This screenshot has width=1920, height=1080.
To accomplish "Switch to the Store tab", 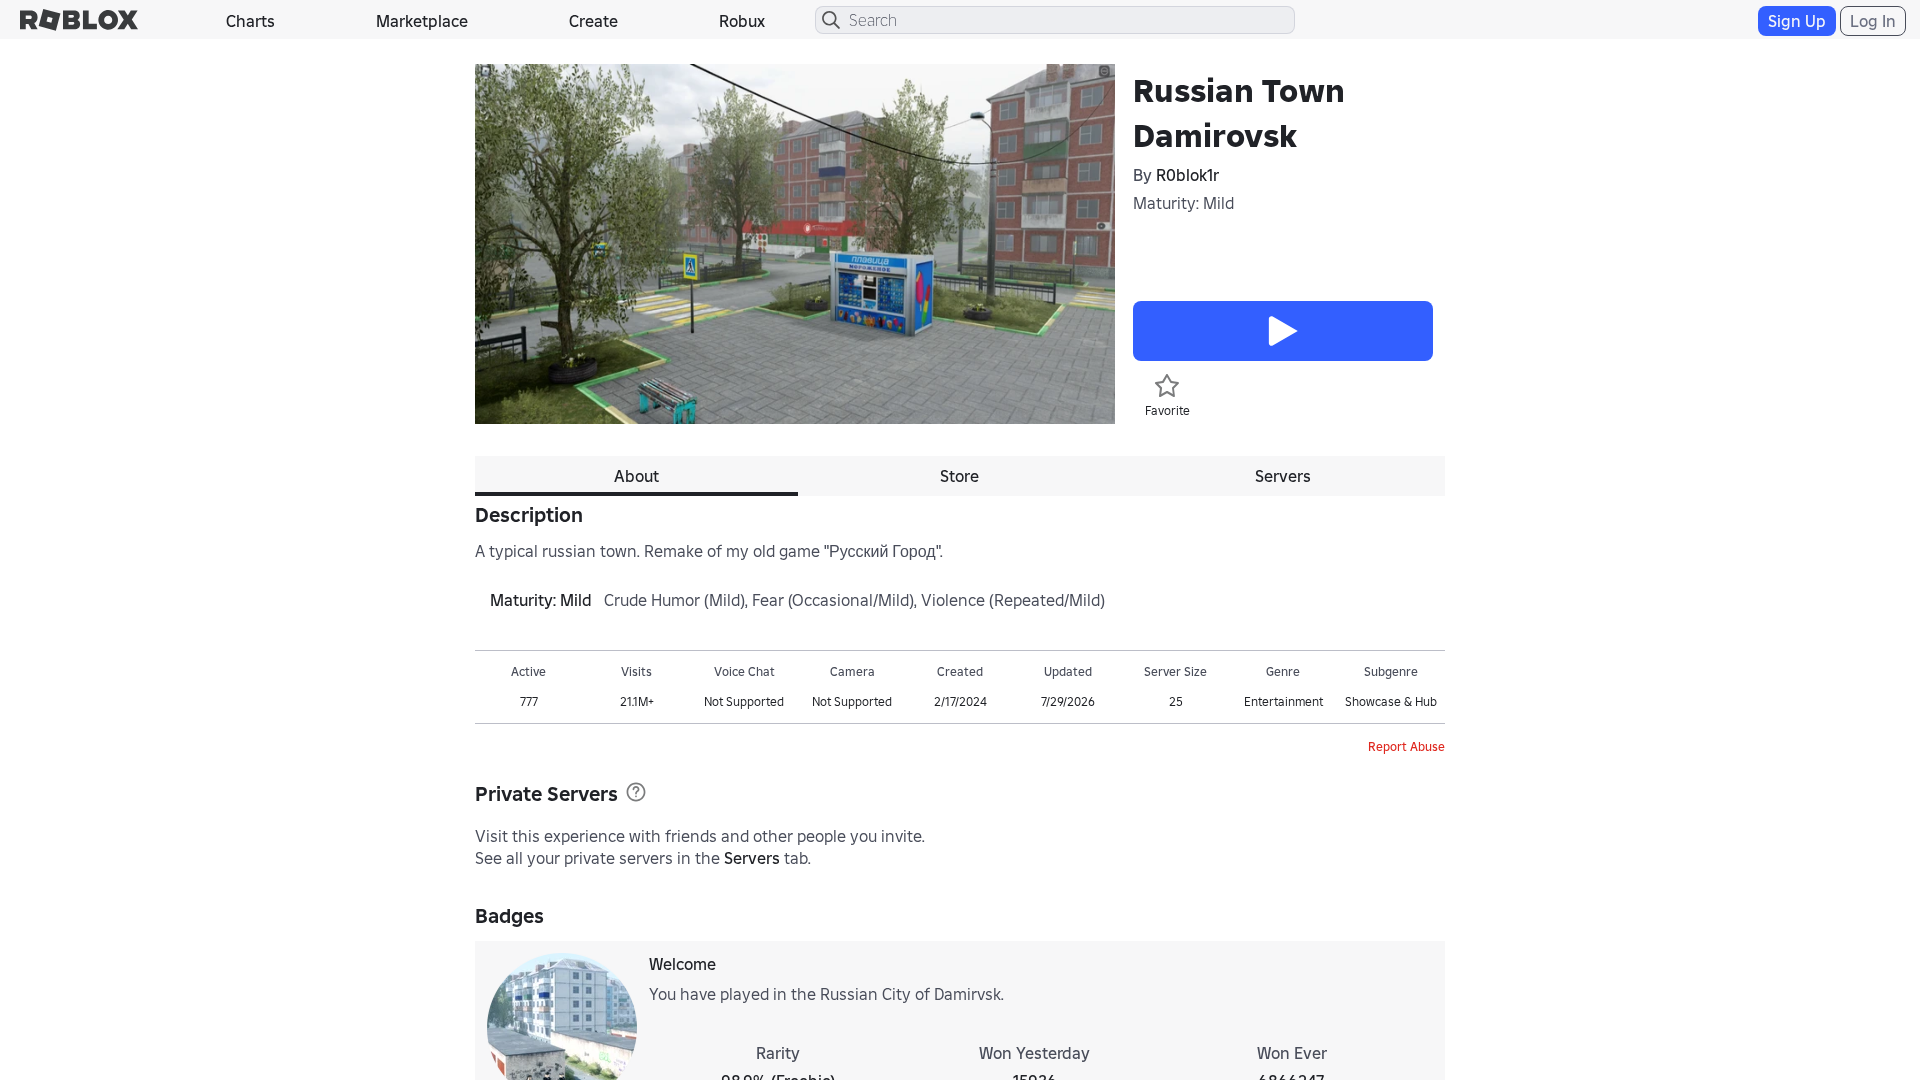I will [x=959, y=476].
